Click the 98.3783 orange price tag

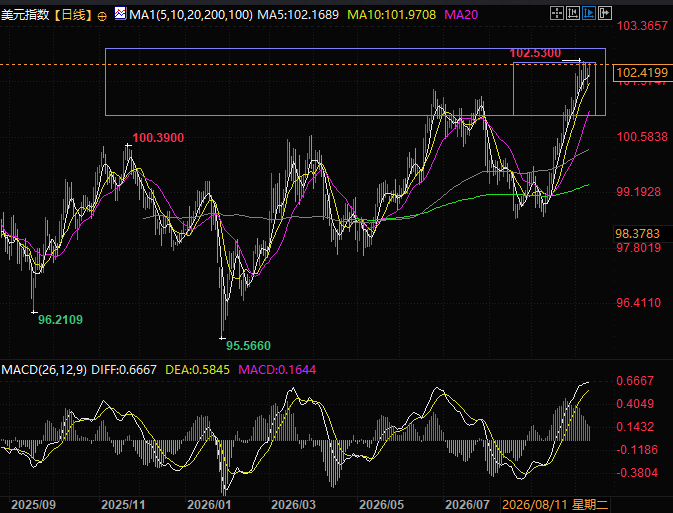point(637,234)
